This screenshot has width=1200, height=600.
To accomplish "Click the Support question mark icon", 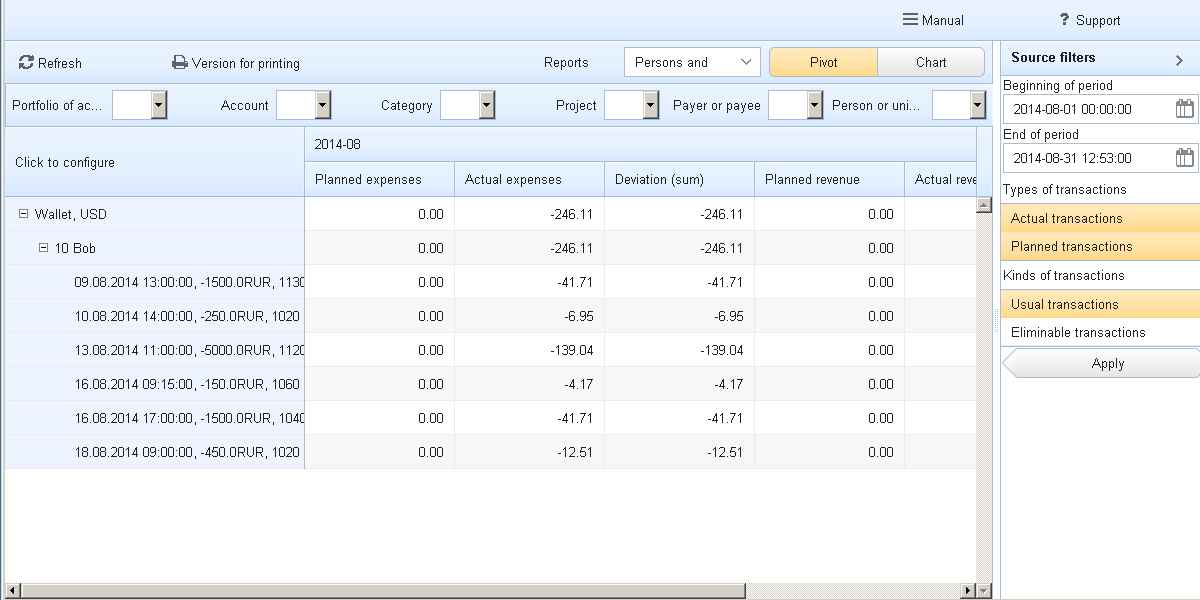I will [x=1064, y=20].
